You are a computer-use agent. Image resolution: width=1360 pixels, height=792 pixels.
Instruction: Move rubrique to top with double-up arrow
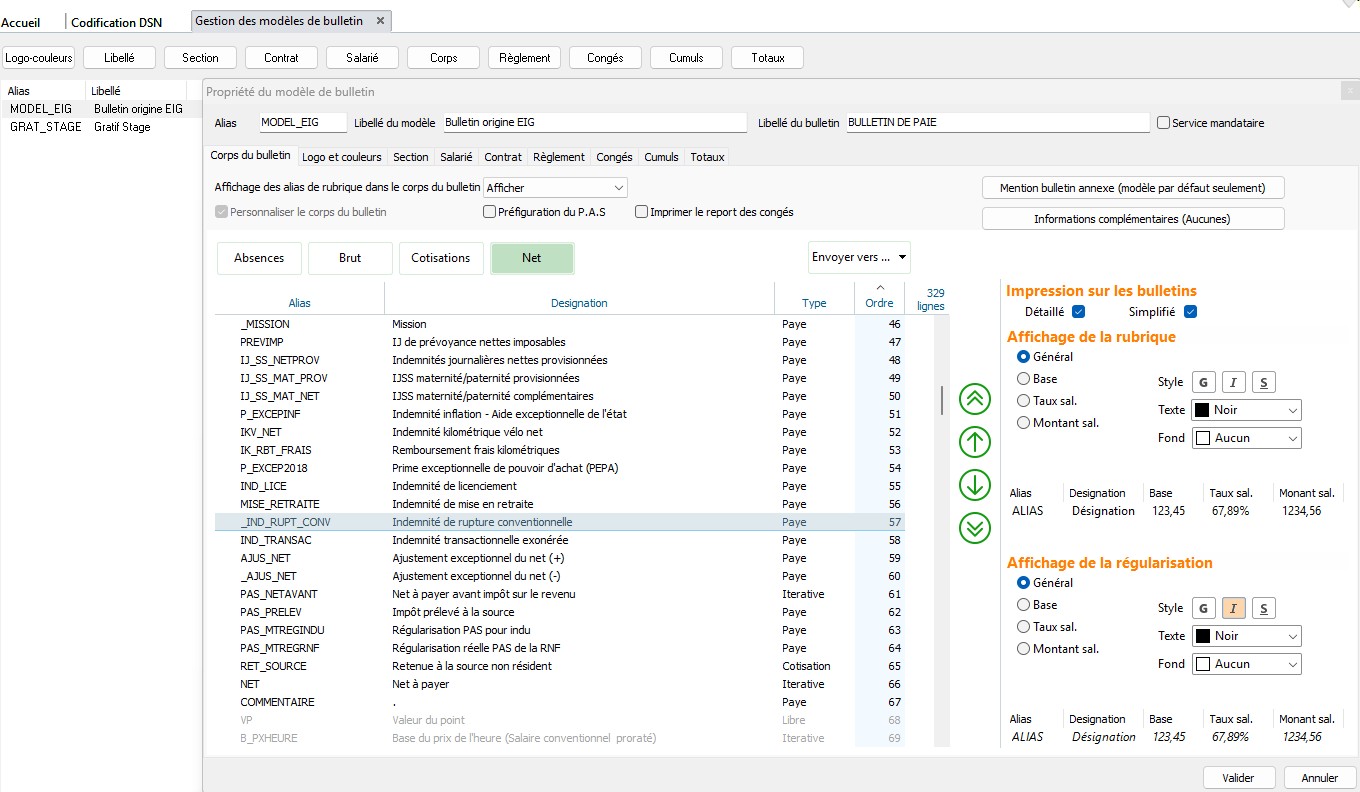coord(974,399)
